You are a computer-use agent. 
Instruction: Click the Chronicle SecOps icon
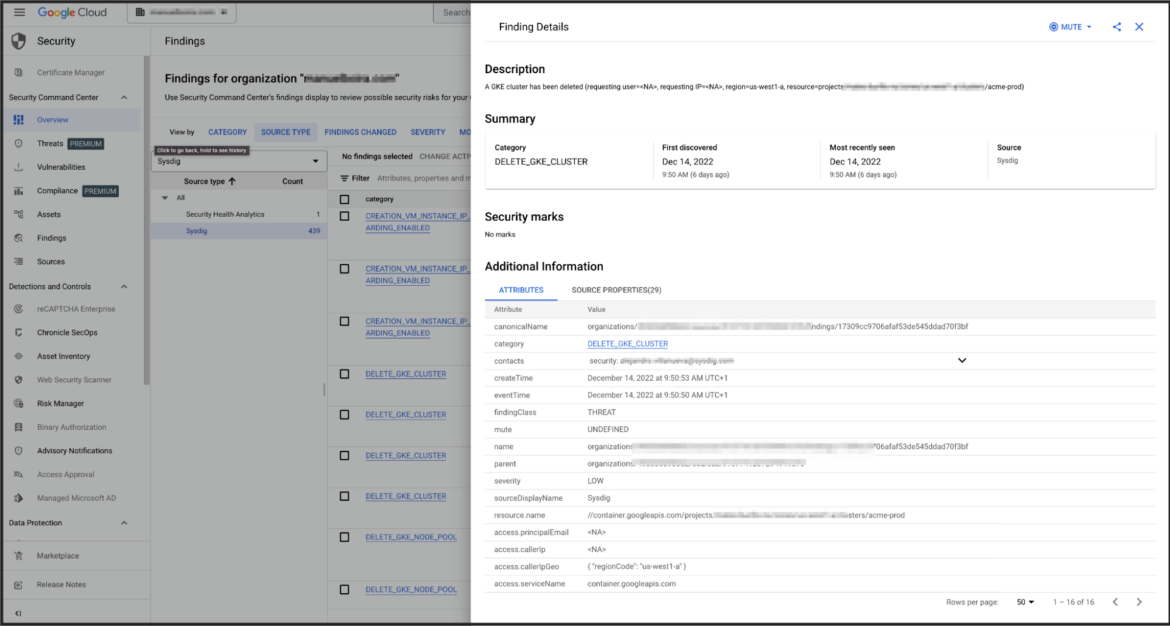pos(19,333)
